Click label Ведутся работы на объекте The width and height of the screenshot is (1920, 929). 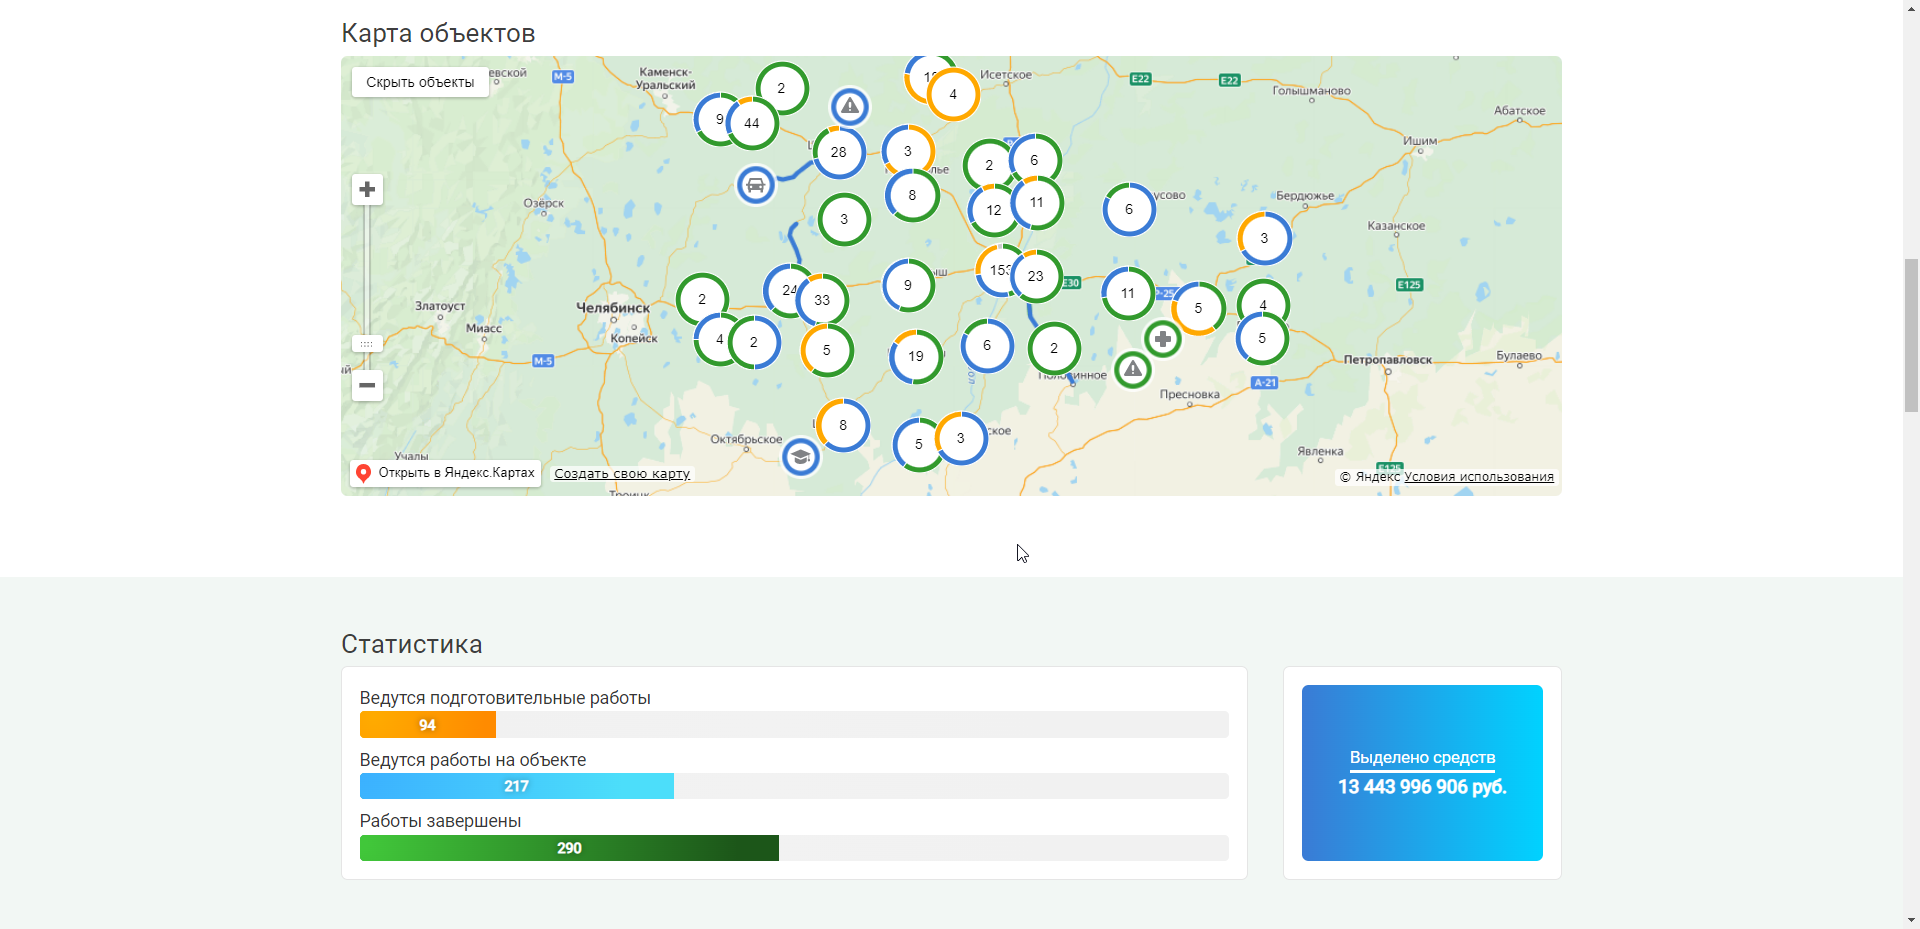coord(473,760)
